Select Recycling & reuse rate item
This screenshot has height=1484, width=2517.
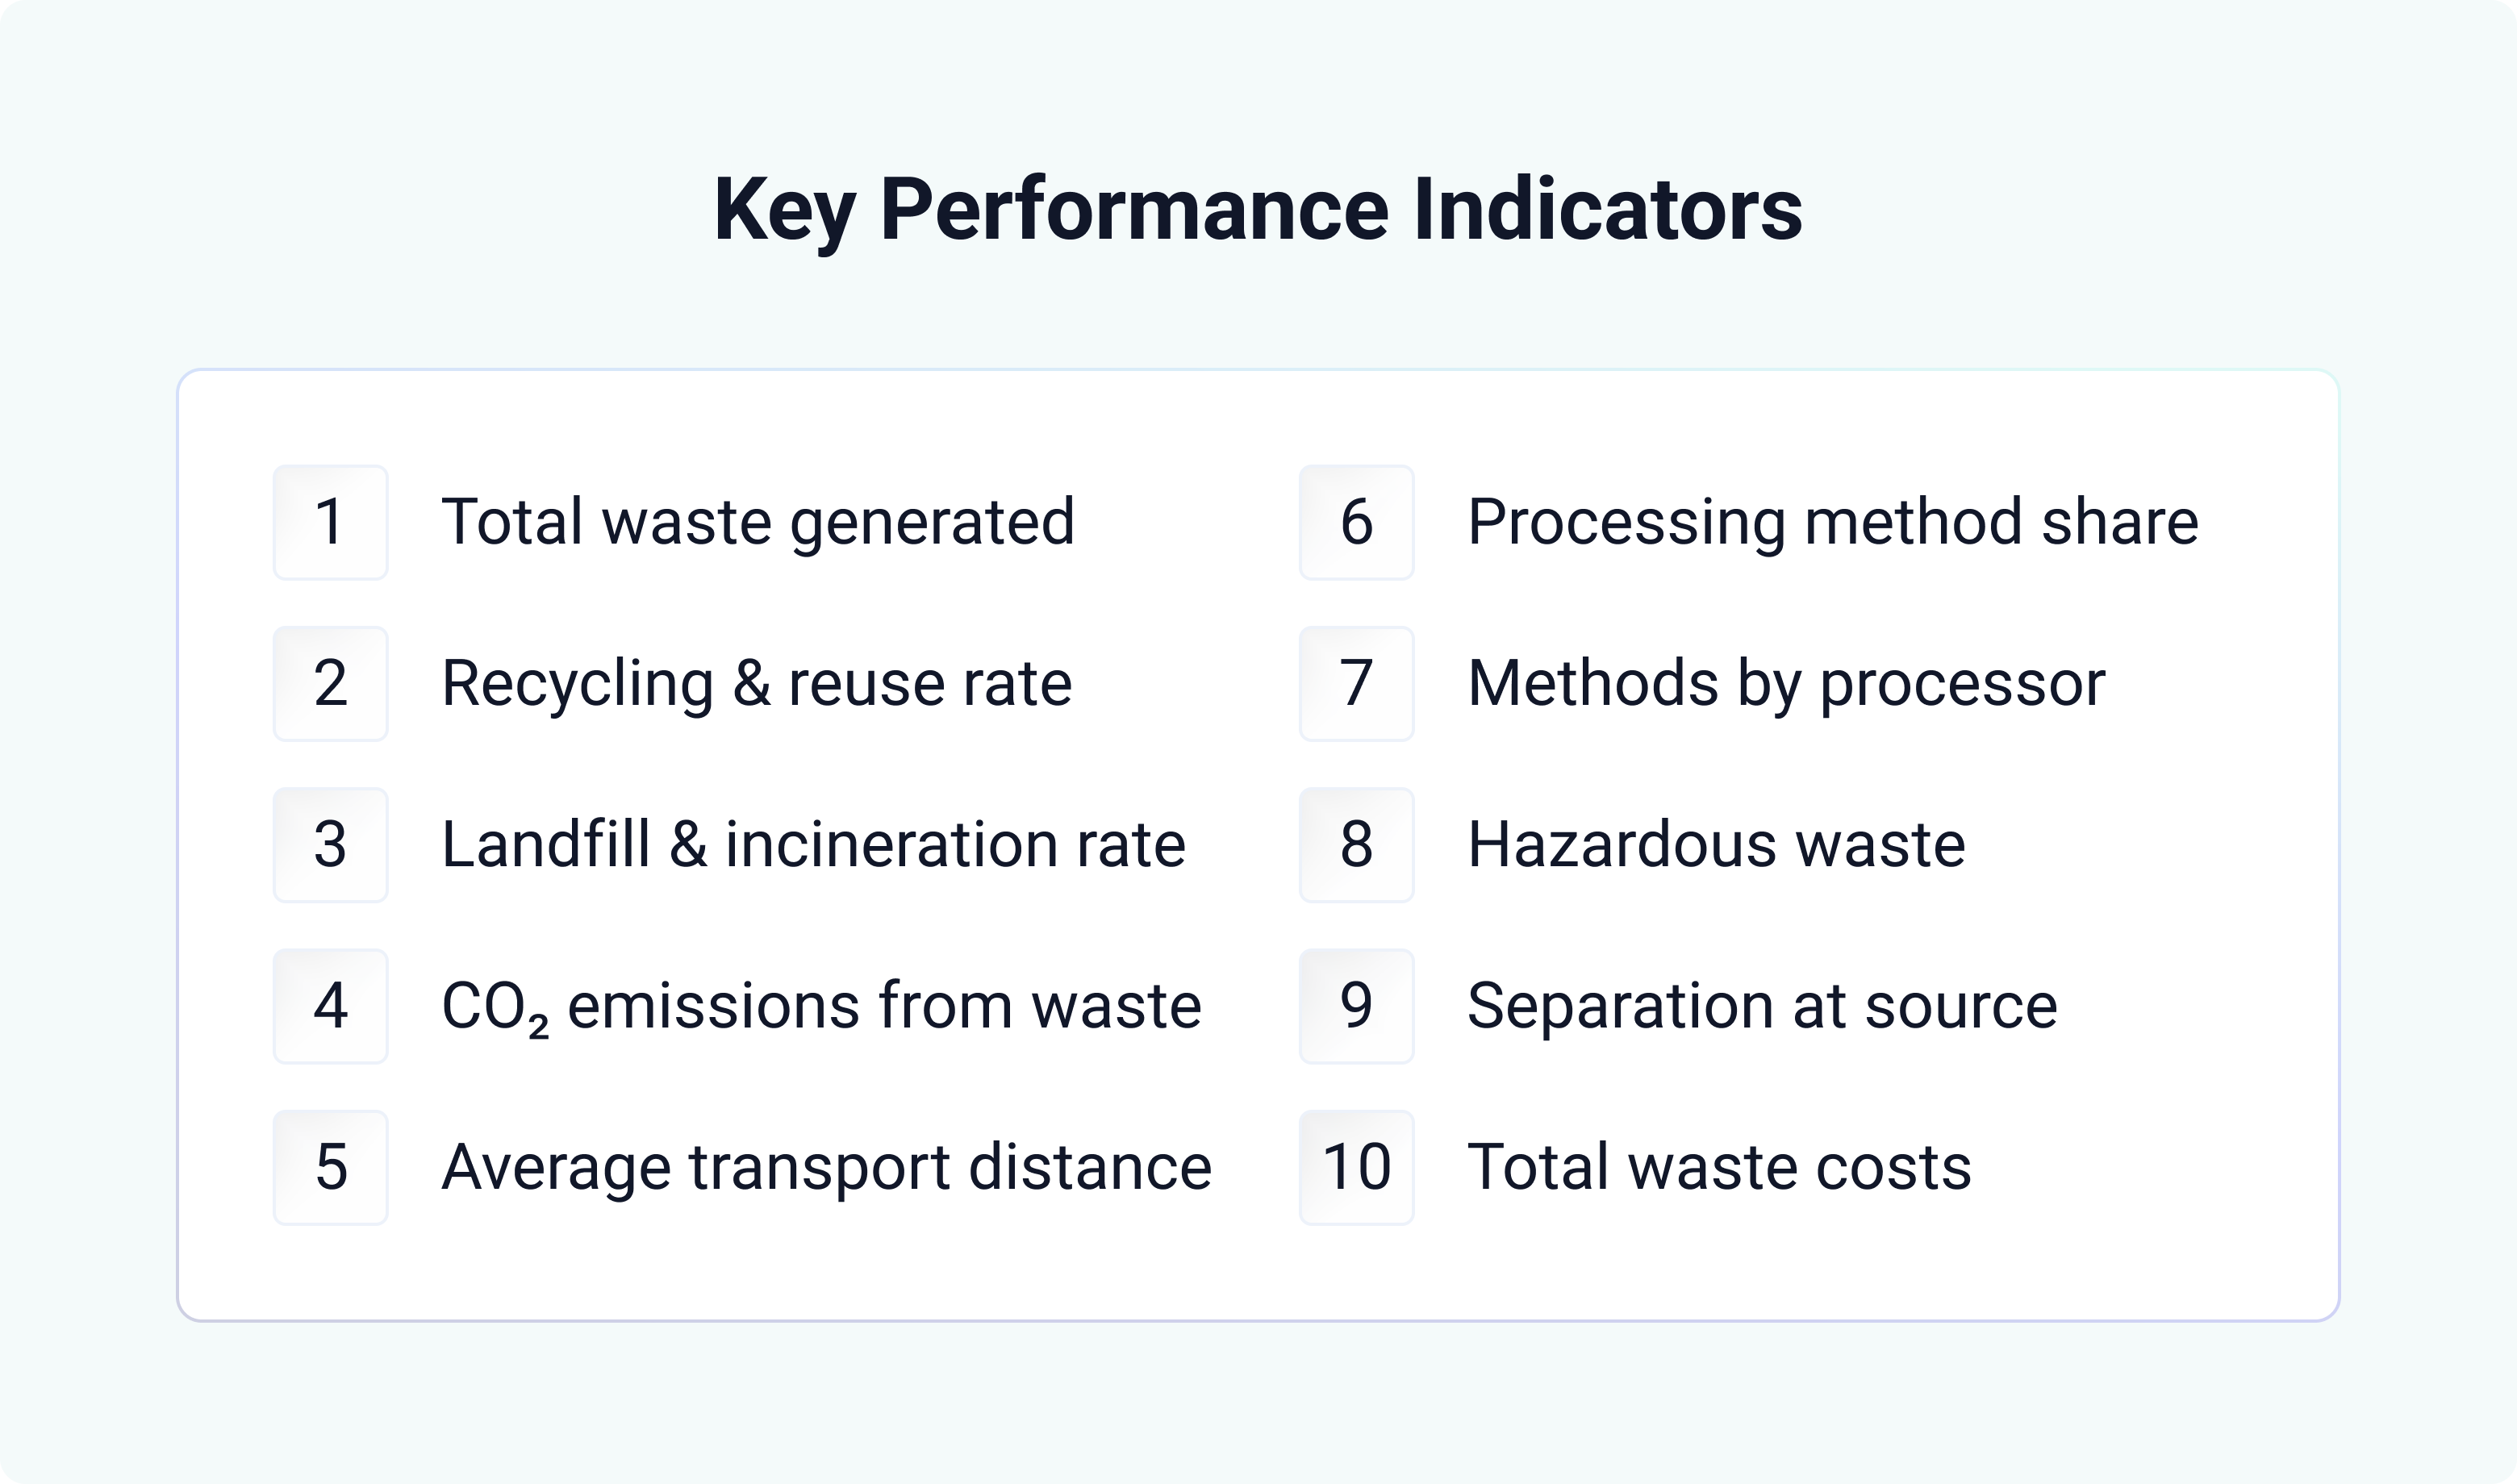pyautogui.click(x=757, y=685)
